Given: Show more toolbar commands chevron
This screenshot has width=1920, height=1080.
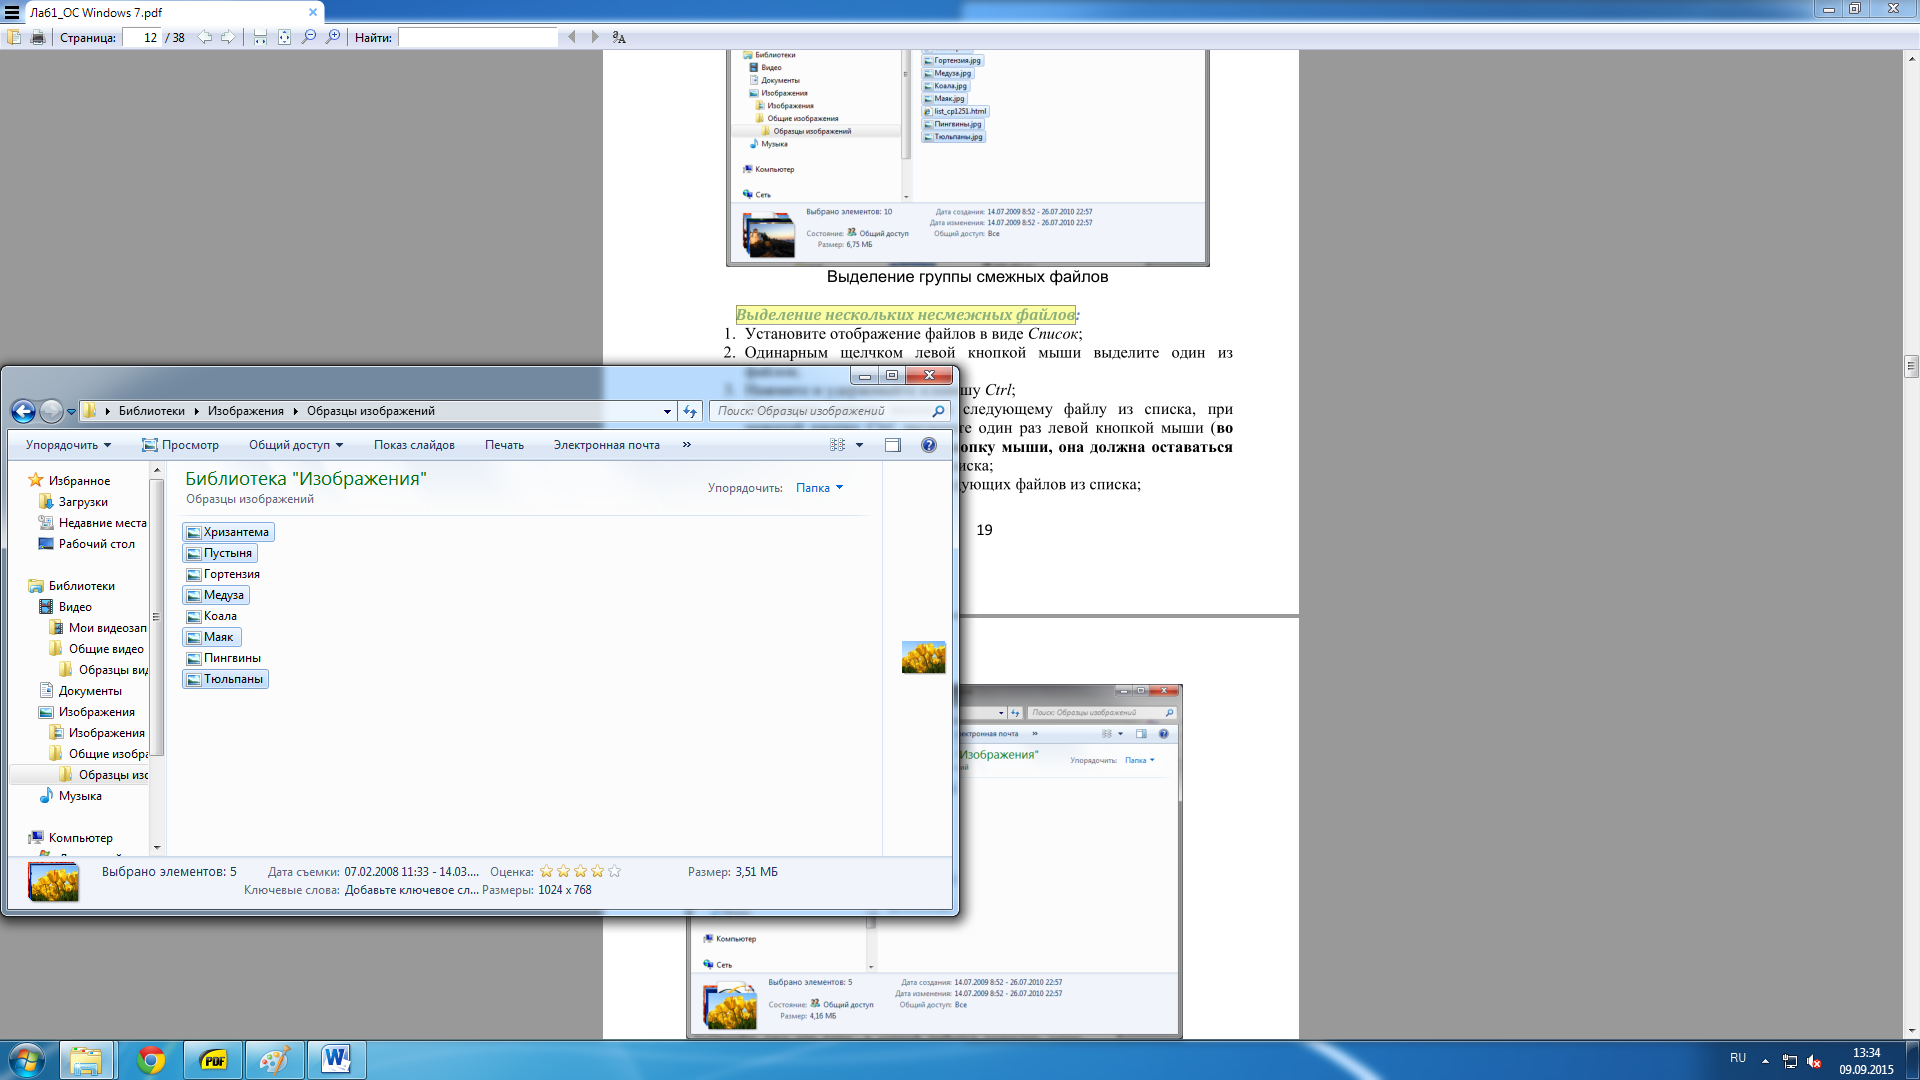Looking at the screenshot, I should [687, 445].
